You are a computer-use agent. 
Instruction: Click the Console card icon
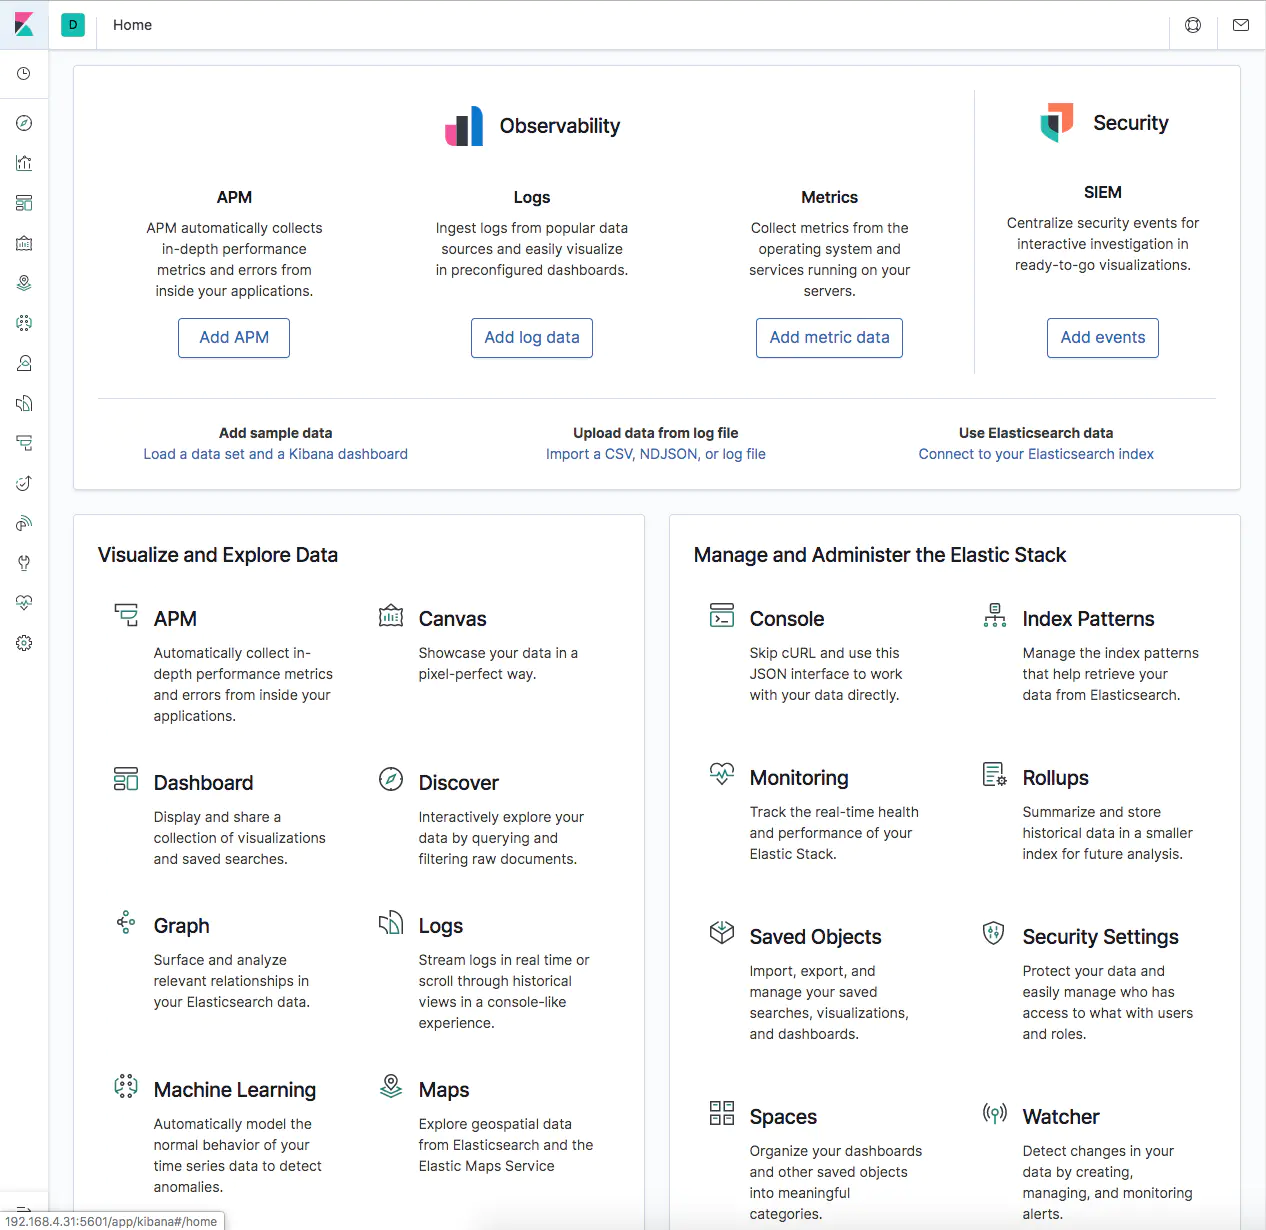coord(722,615)
